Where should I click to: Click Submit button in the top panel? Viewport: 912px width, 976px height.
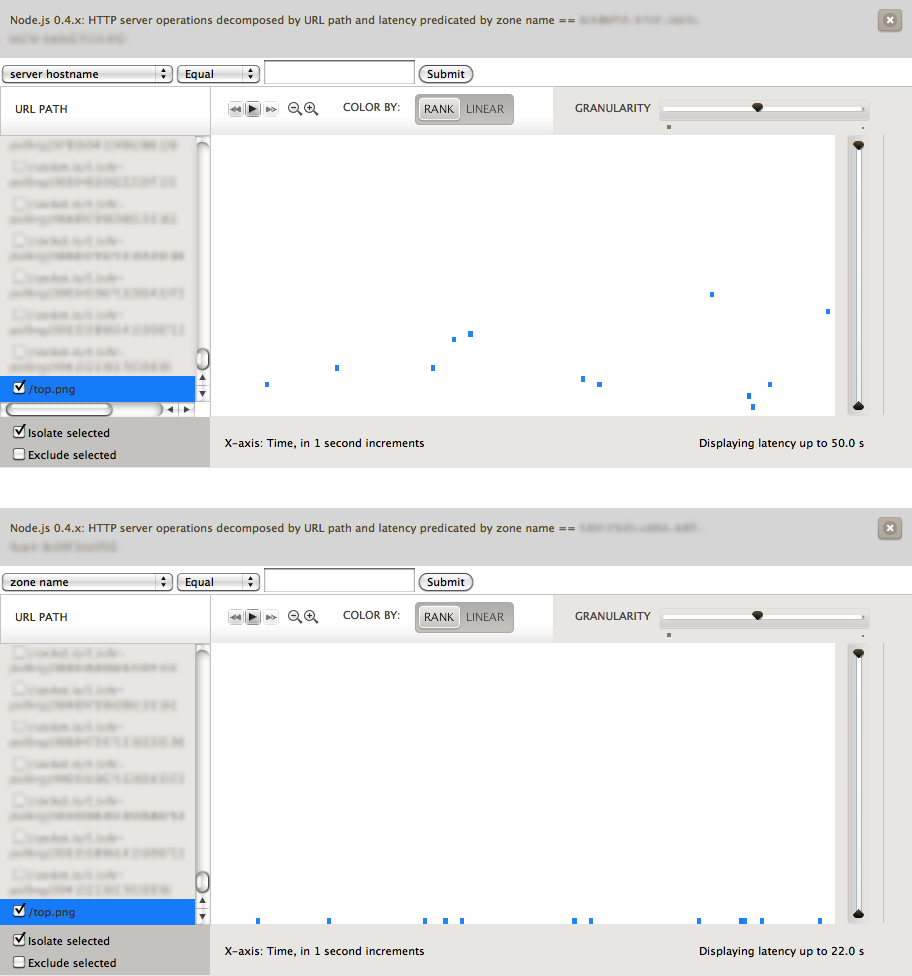(x=446, y=74)
